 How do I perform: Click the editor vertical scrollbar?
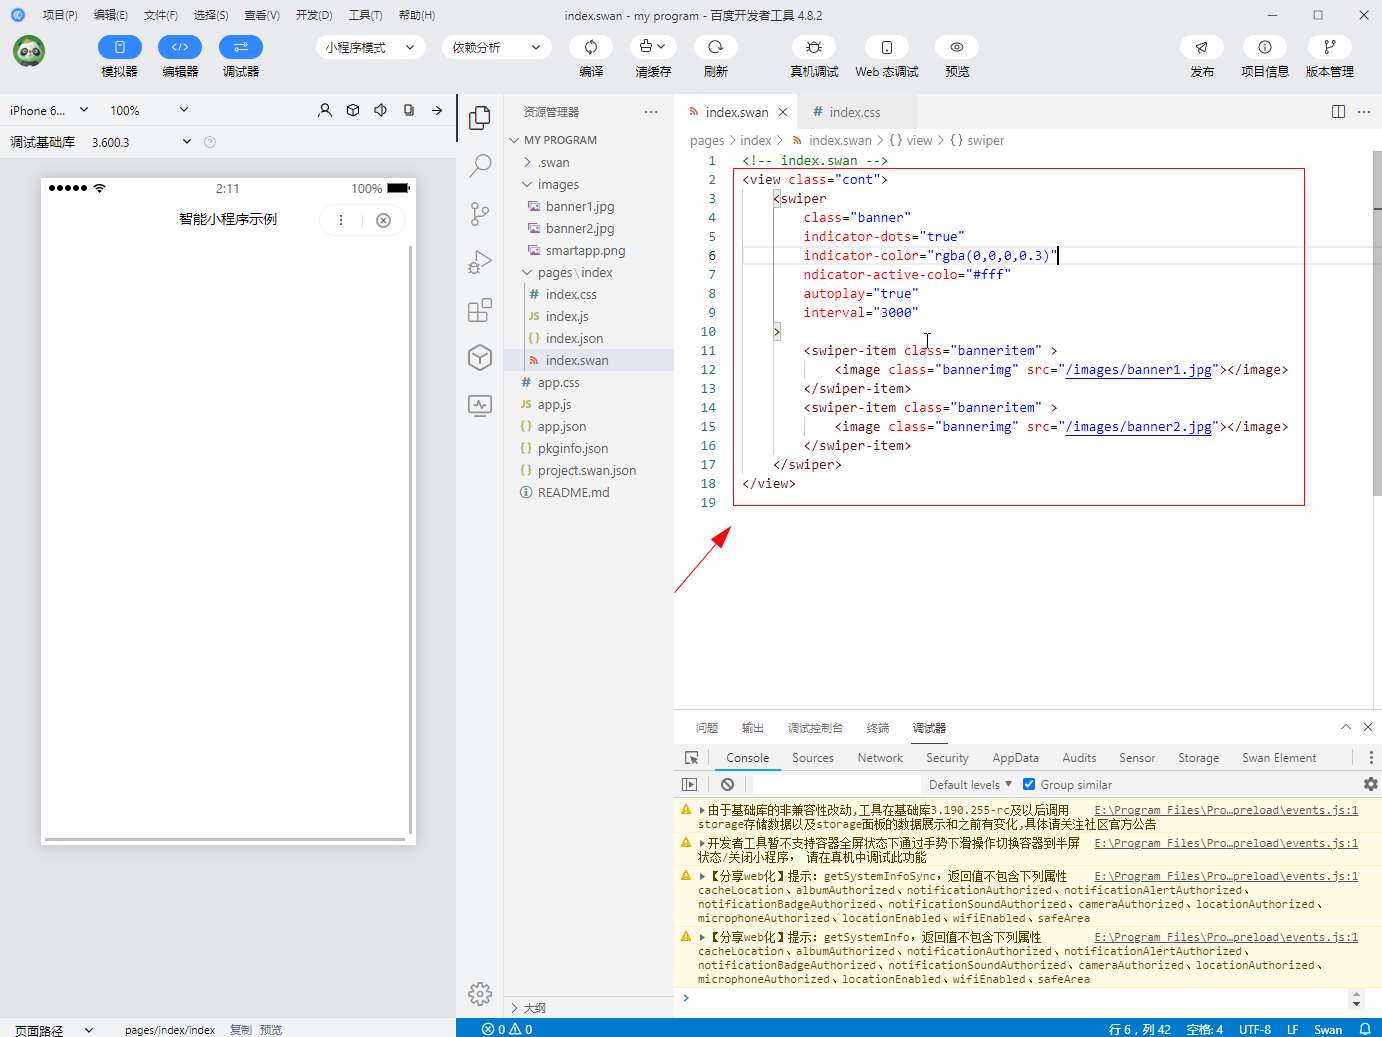1377,322
